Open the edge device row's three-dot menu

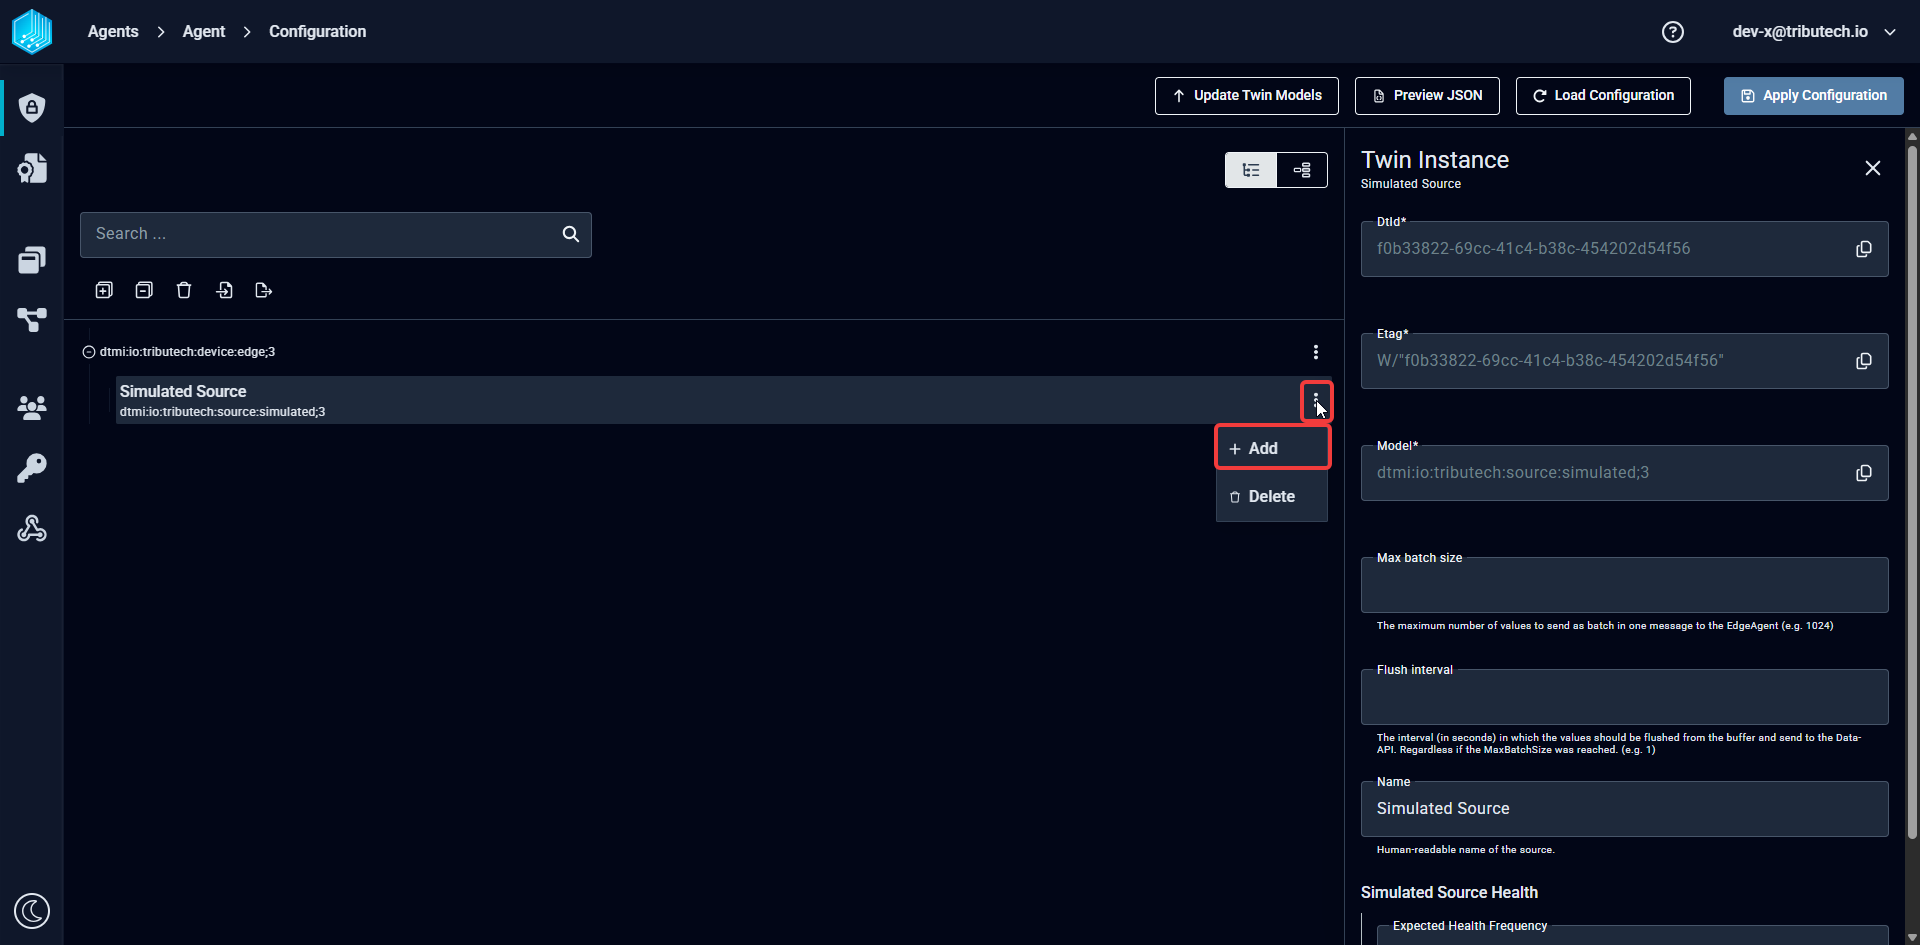pos(1316,352)
